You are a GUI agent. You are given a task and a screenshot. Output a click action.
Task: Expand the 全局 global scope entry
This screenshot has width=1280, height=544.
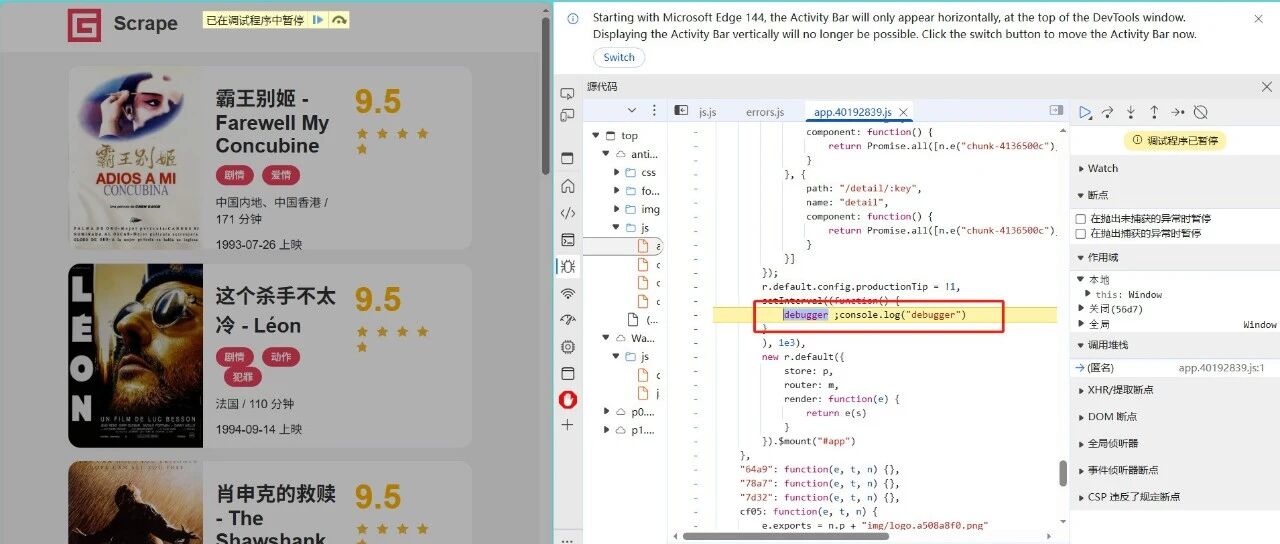tap(1080, 324)
